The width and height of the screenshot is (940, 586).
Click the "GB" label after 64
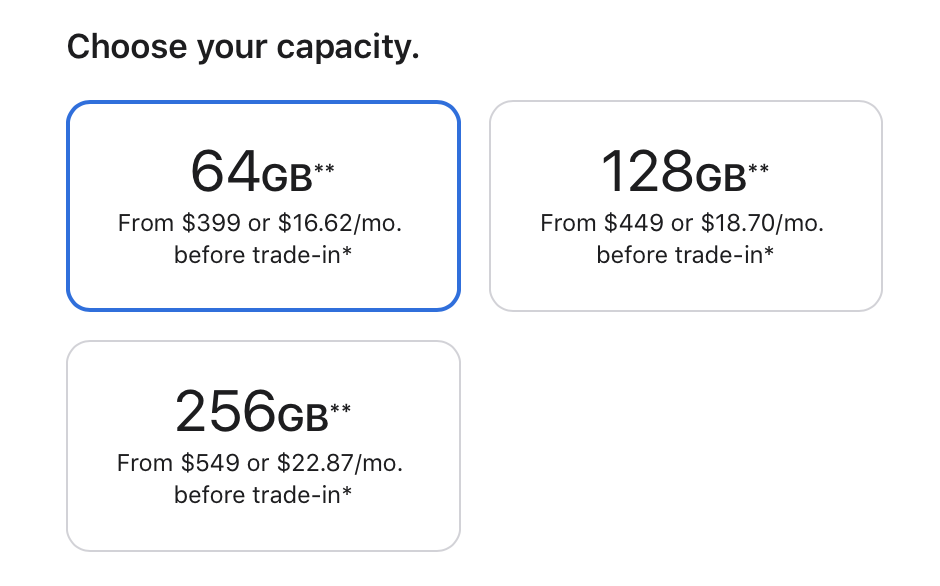tap(287, 178)
